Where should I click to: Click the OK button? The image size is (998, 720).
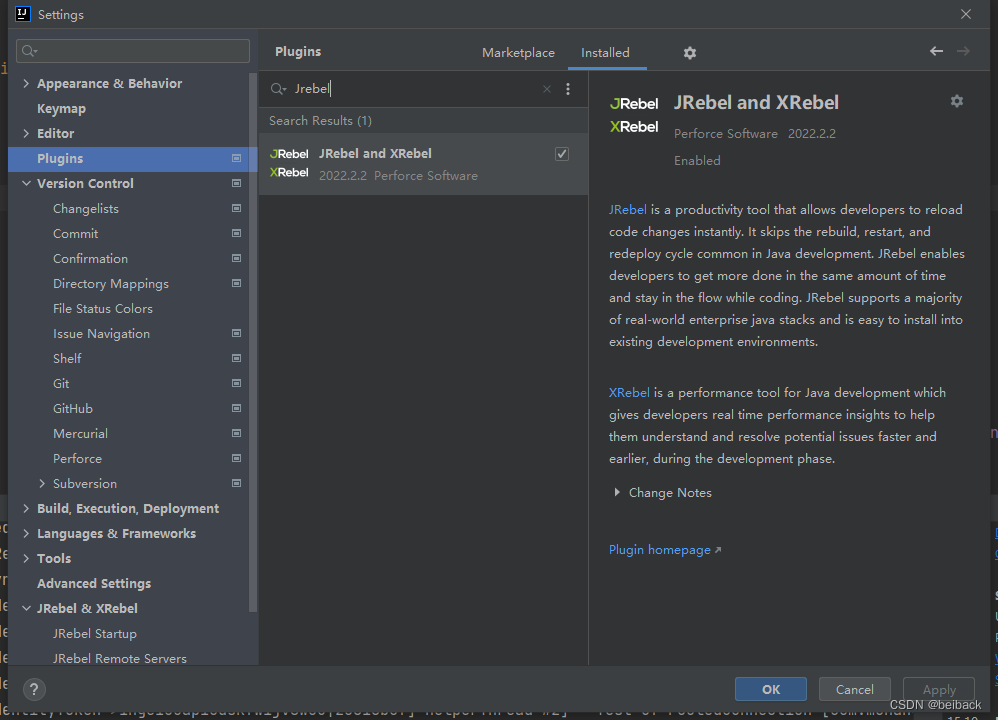[771, 689]
